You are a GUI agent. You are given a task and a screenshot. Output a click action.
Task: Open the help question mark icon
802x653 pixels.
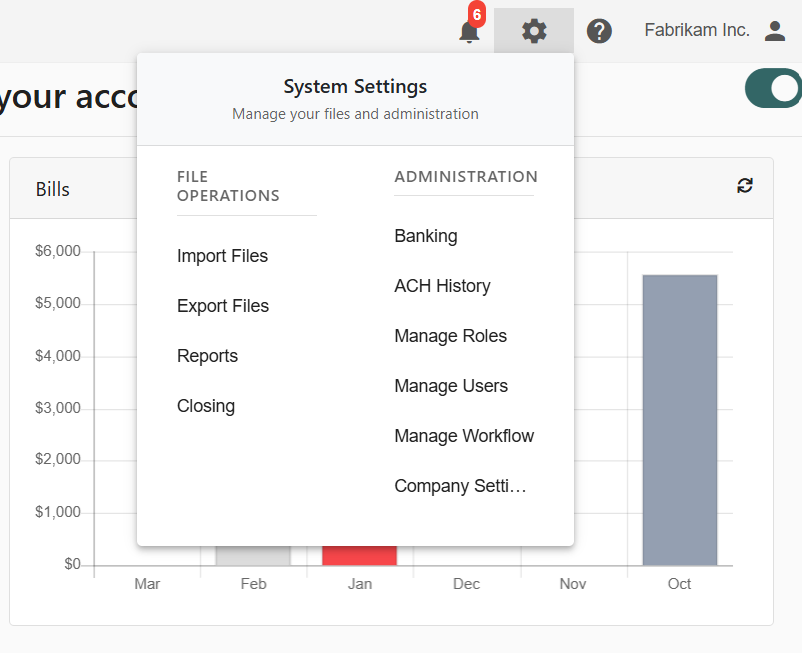pos(599,31)
